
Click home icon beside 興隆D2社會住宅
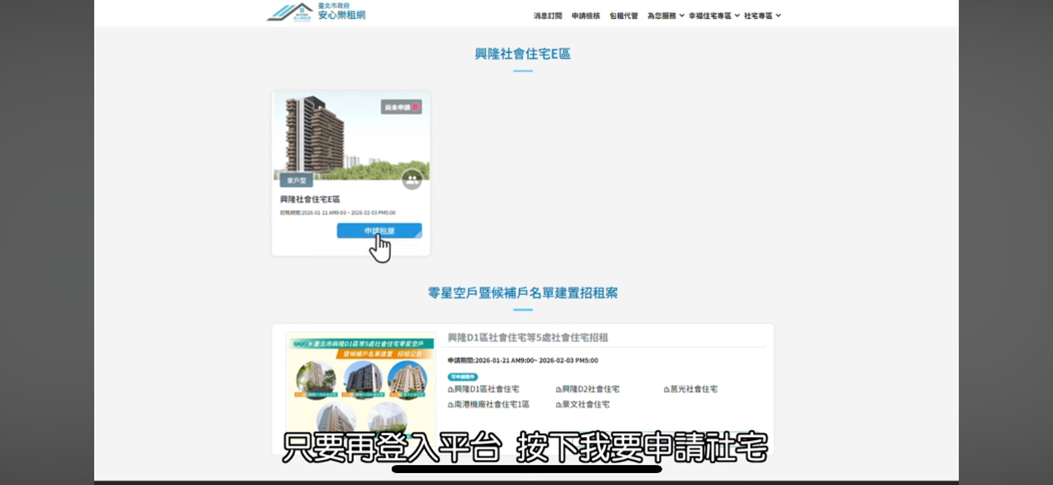click(x=558, y=390)
